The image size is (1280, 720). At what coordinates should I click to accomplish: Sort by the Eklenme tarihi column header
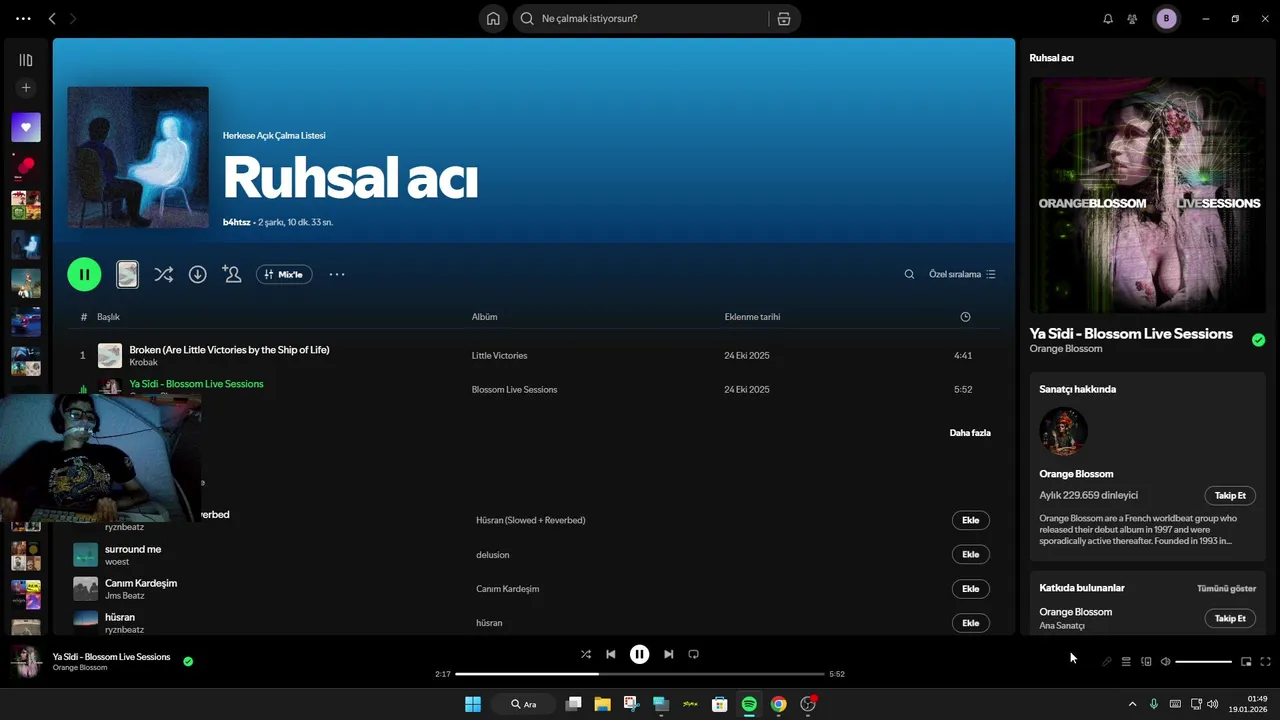click(752, 317)
